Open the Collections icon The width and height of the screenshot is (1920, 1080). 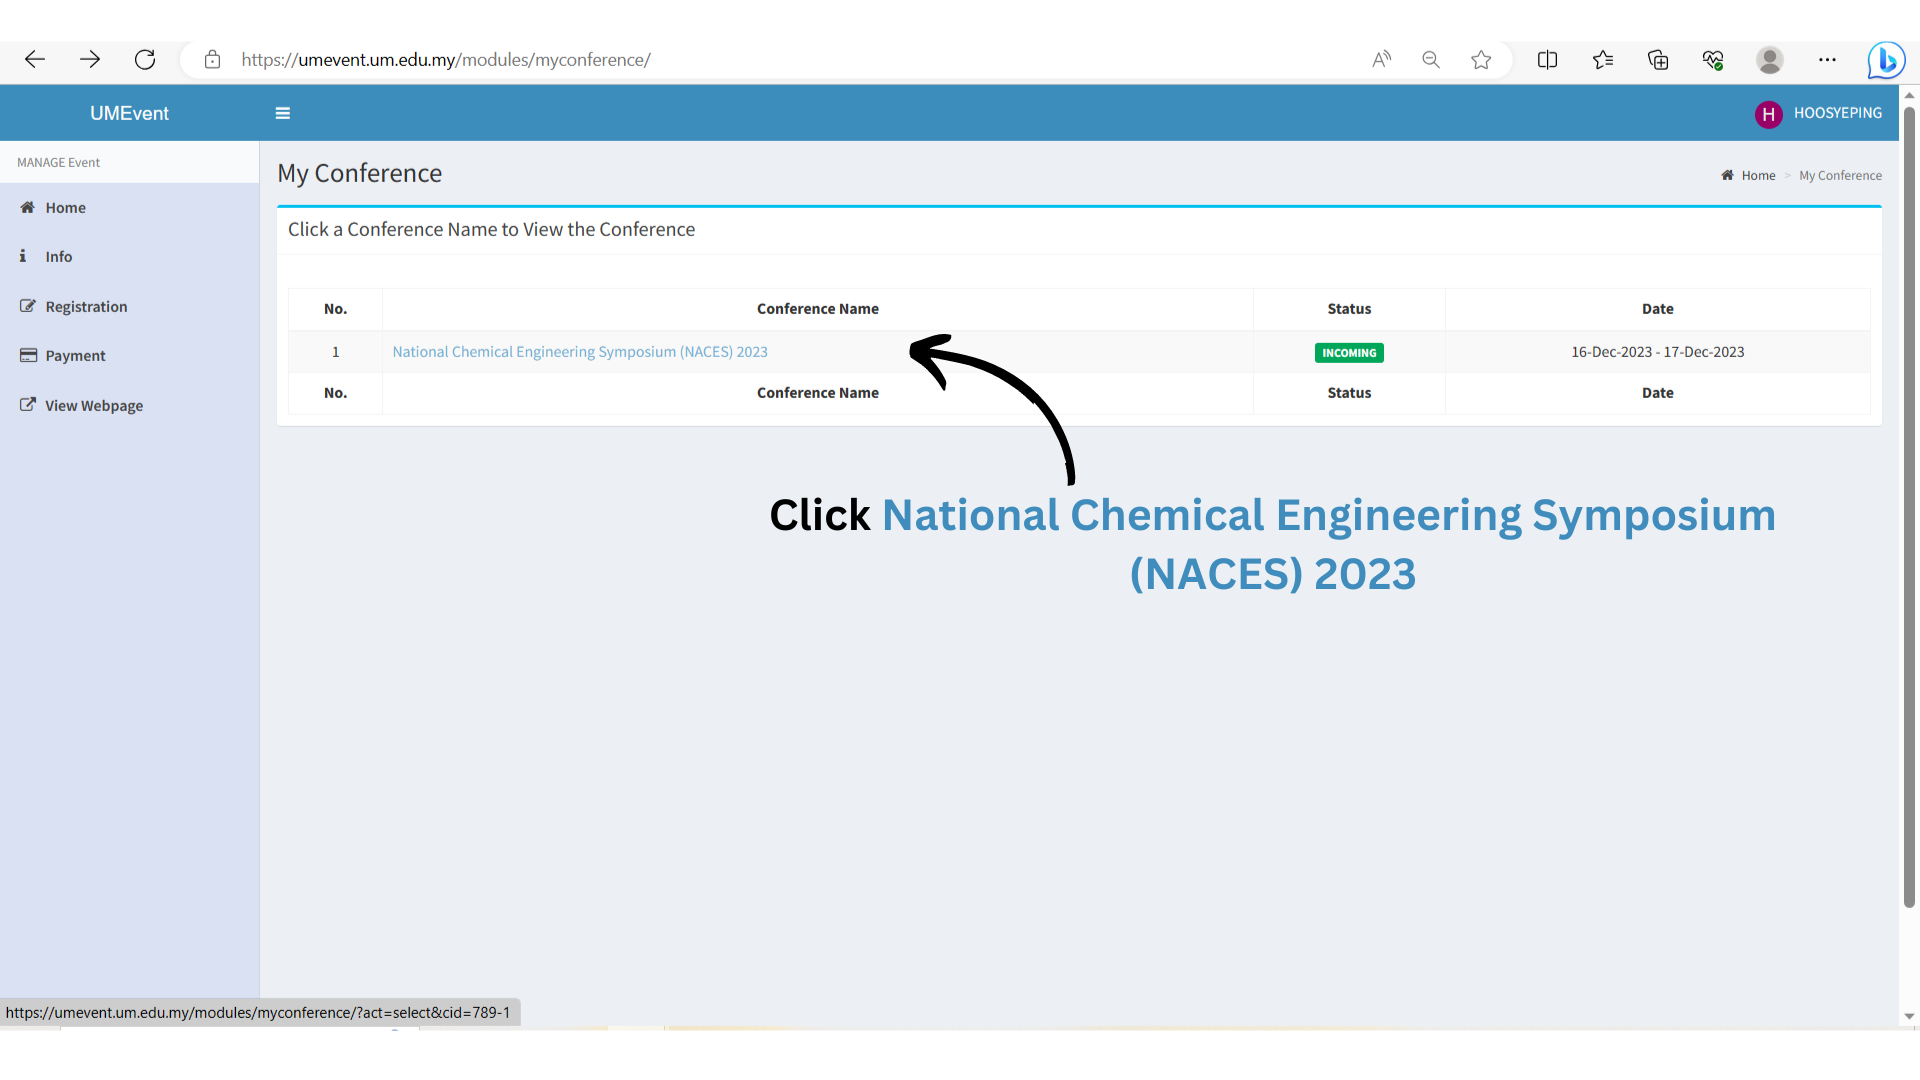[1658, 60]
